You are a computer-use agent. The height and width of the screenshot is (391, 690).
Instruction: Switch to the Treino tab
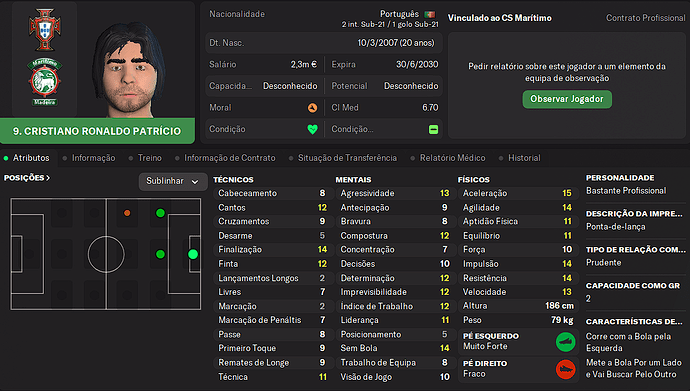[x=150, y=158]
